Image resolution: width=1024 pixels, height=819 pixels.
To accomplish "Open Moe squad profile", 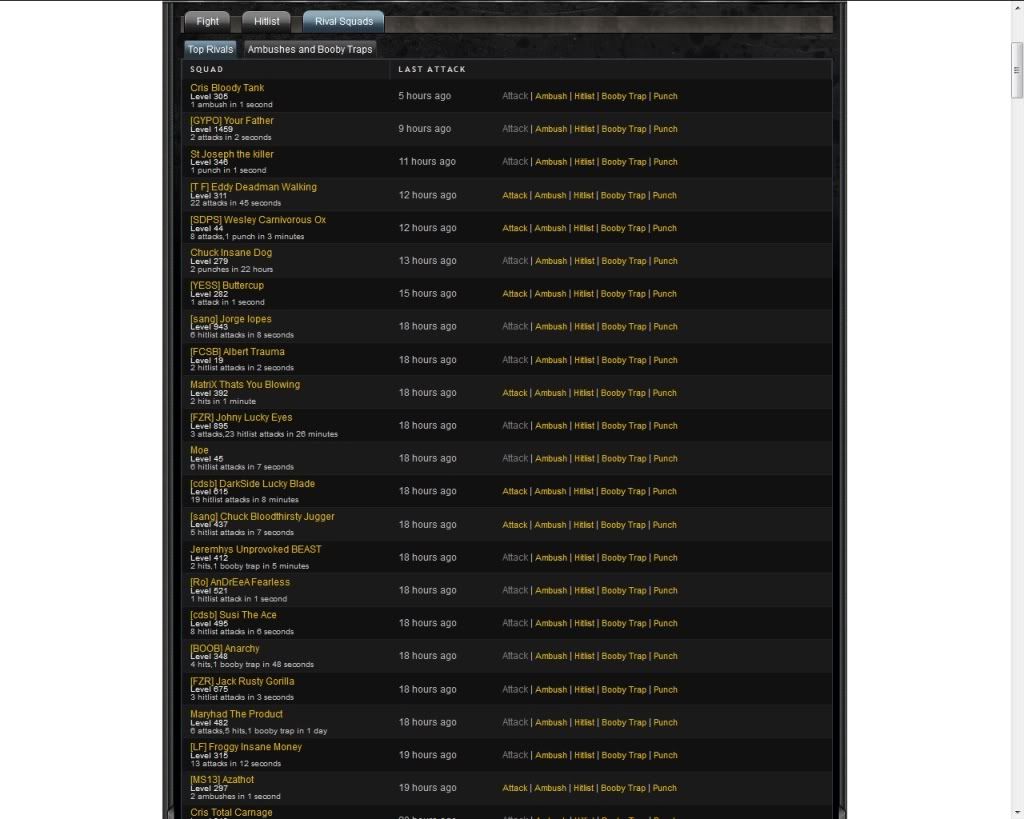I will [199, 449].
